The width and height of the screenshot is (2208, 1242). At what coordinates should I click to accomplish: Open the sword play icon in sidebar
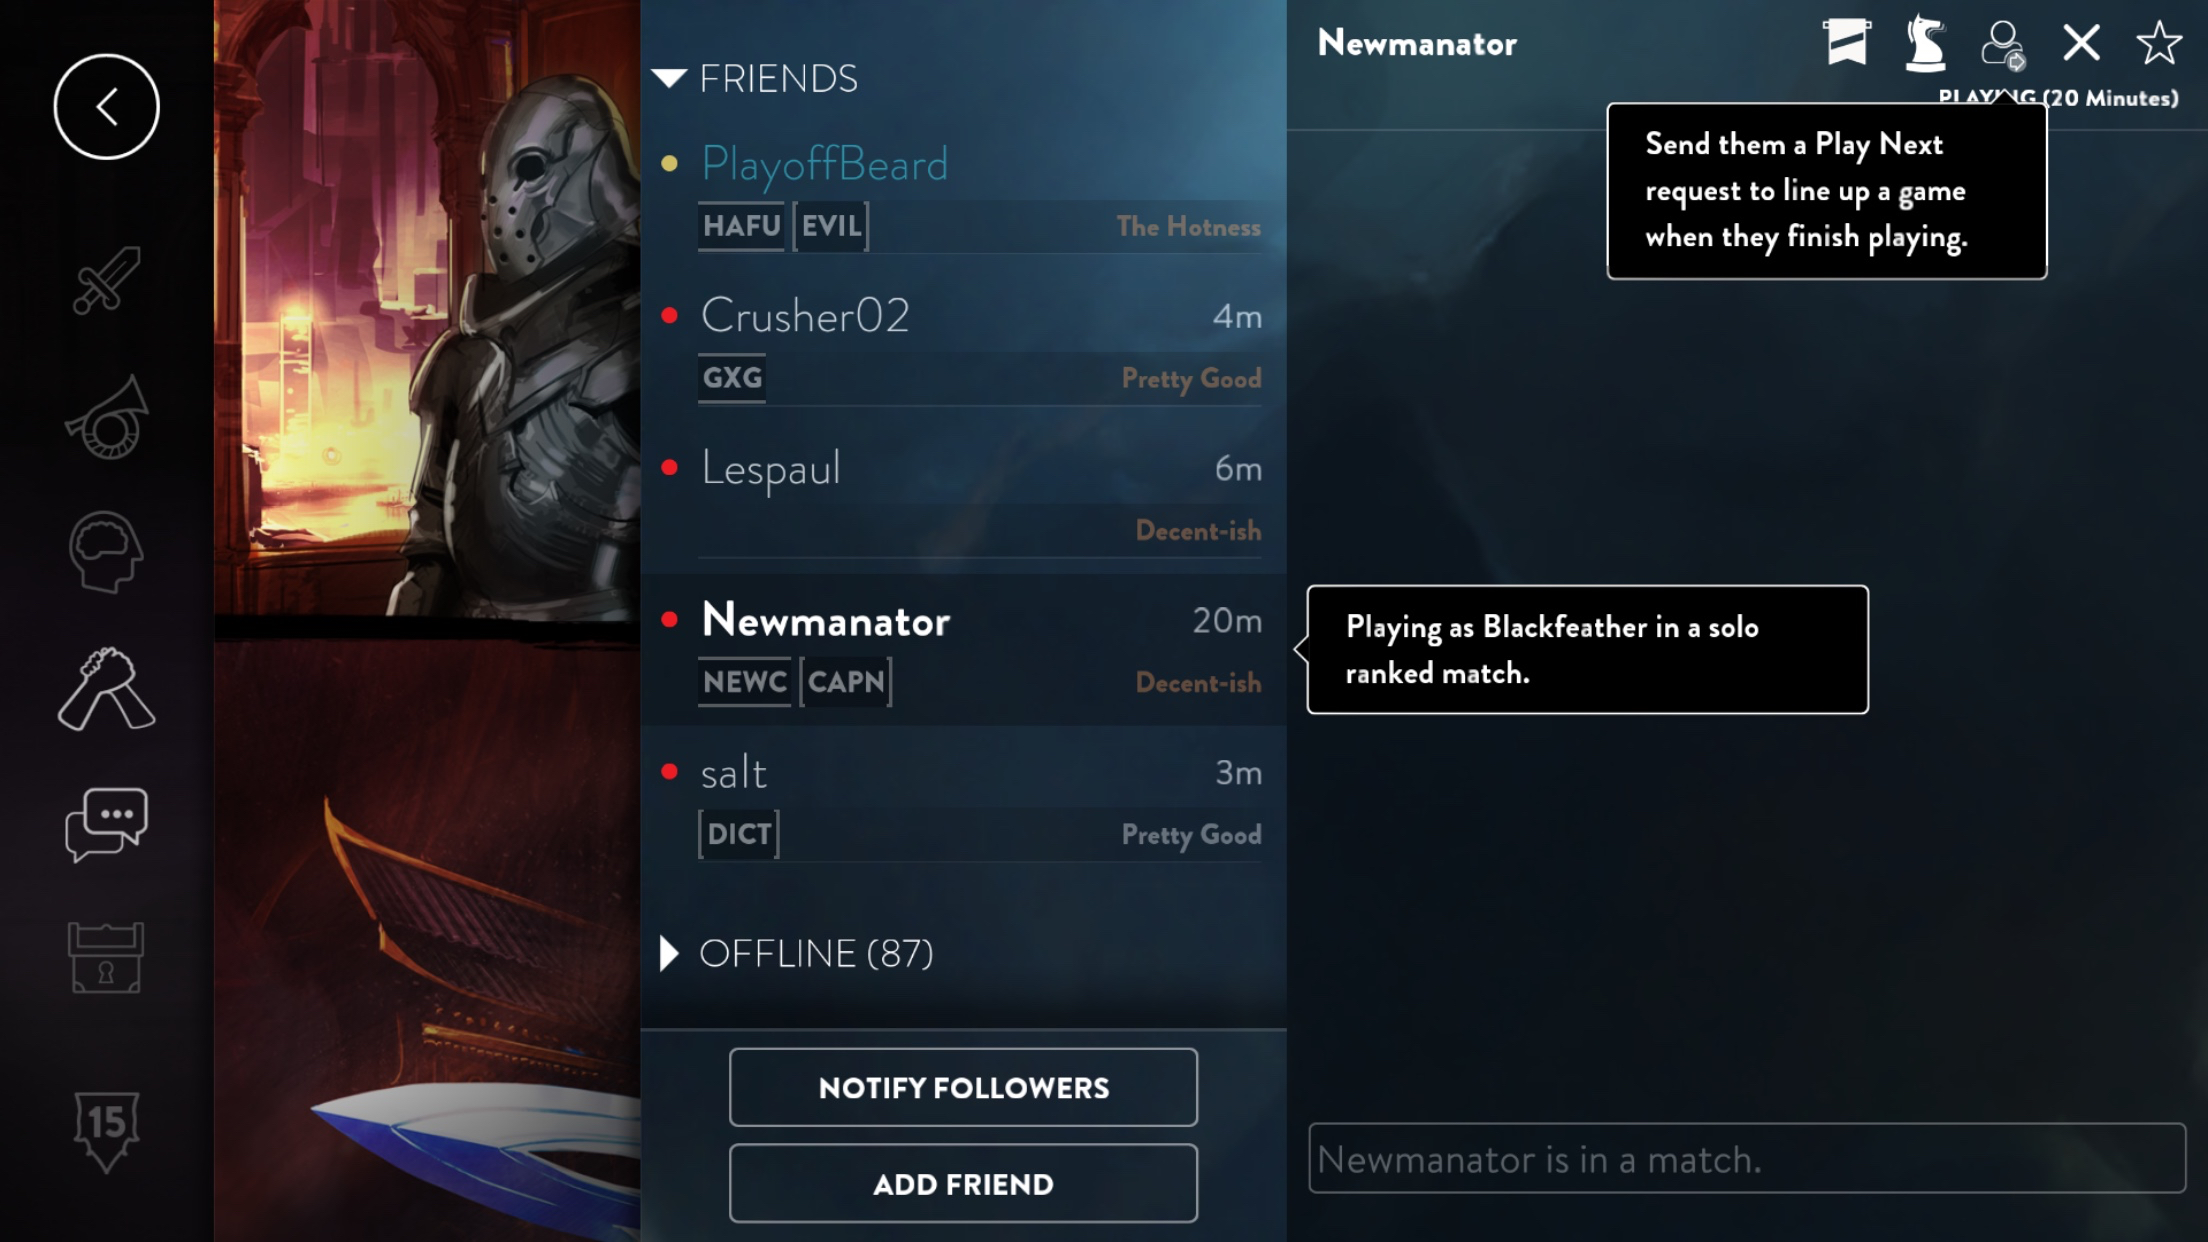coord(106,279)
